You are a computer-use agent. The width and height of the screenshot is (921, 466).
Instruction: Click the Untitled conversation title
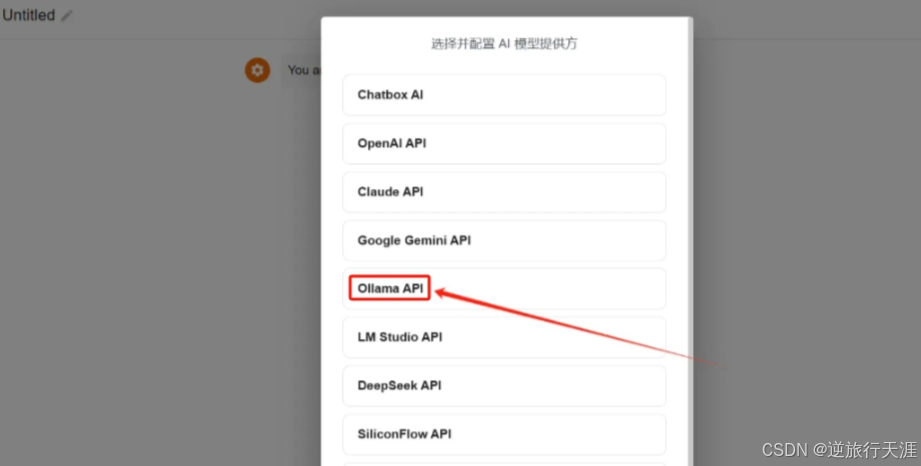[x=28, y=15]
